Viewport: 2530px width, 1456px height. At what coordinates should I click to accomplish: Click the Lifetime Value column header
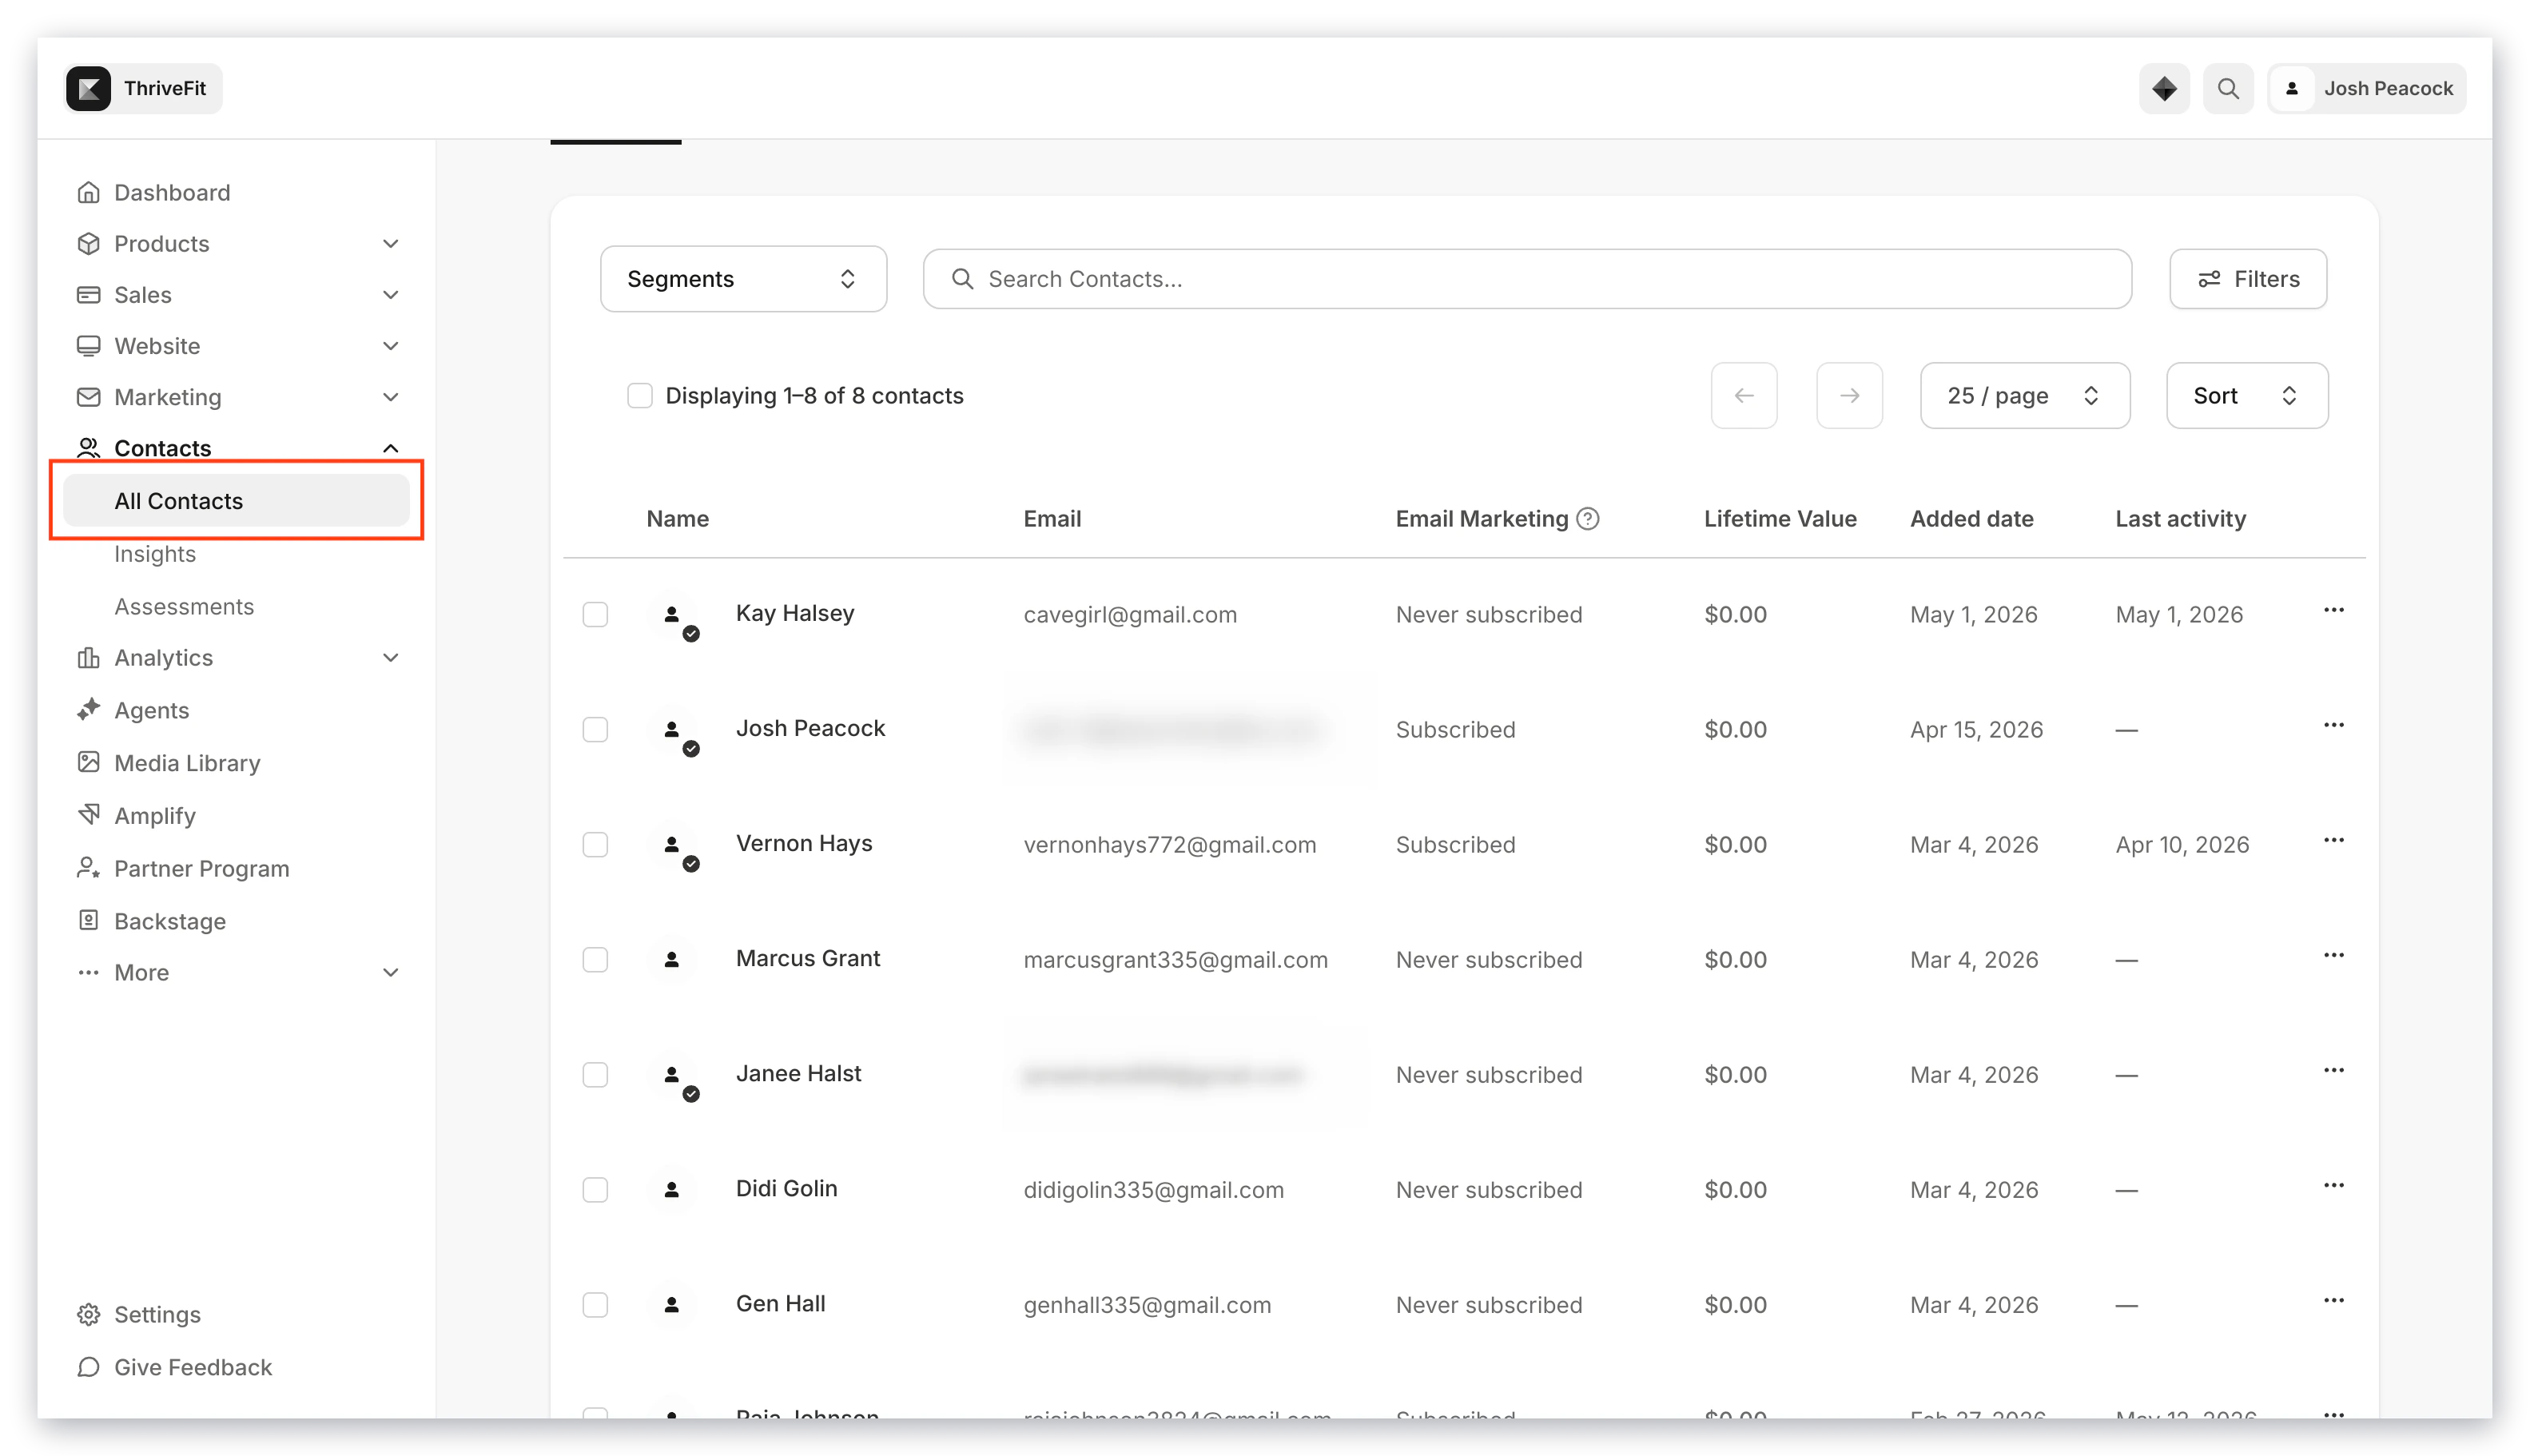coord(1780,518)
